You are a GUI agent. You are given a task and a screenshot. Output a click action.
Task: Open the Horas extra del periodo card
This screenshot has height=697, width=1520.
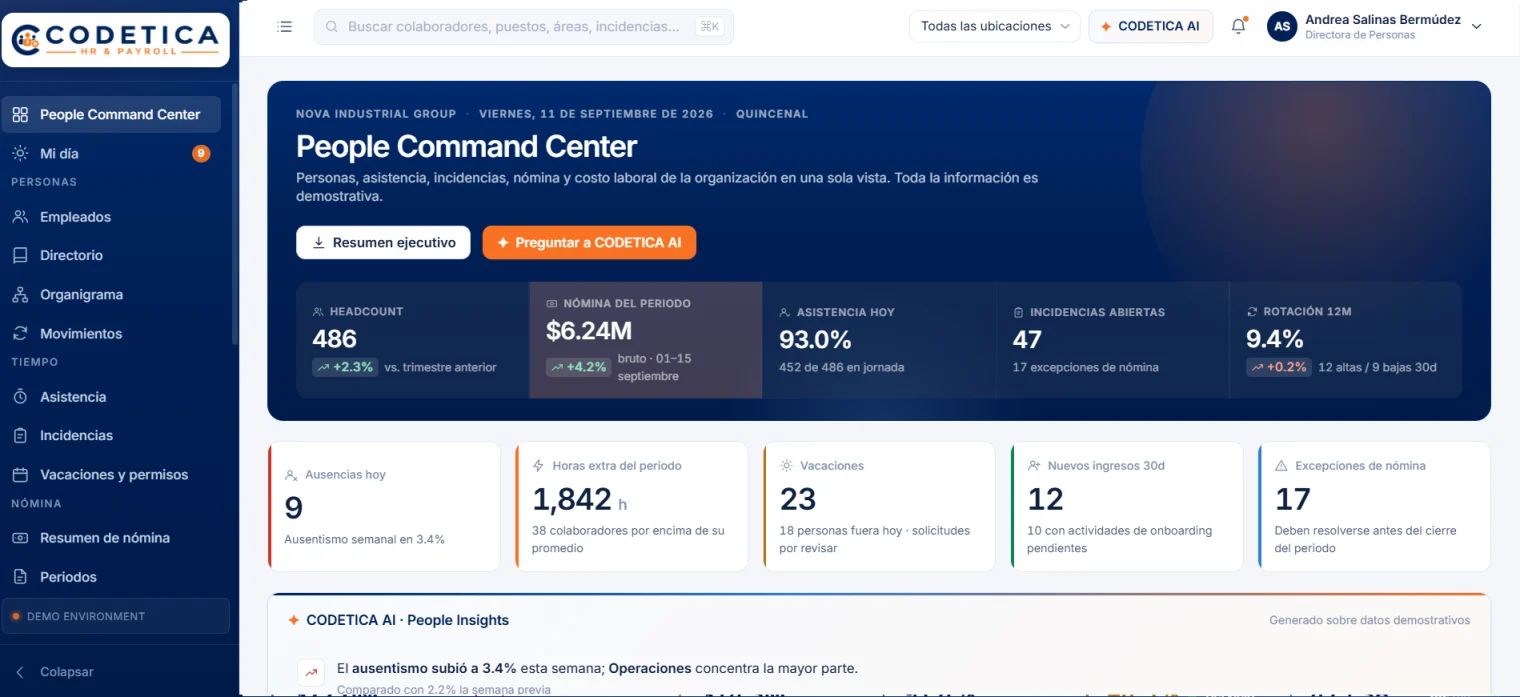(x=631, y=507)
